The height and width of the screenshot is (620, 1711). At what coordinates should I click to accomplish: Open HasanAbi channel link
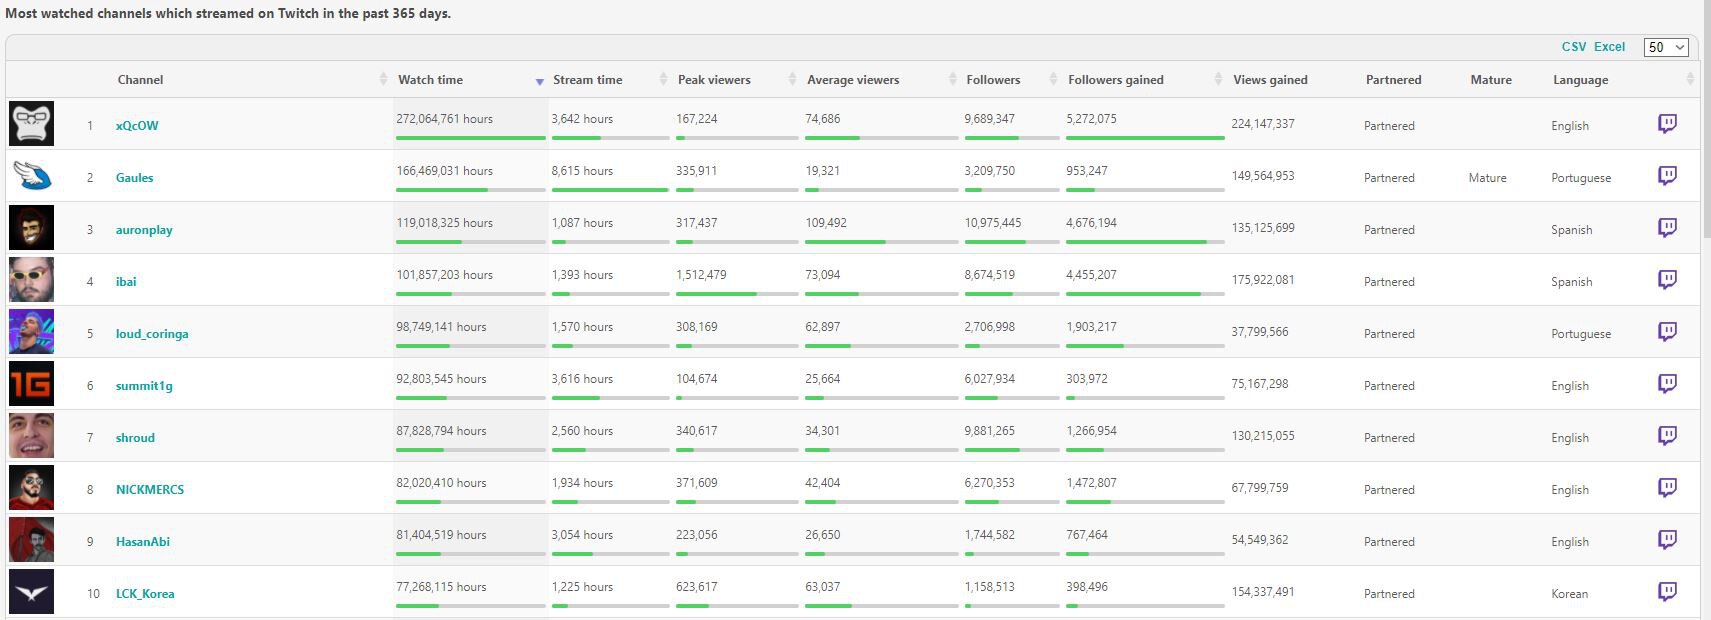(143, 542)
